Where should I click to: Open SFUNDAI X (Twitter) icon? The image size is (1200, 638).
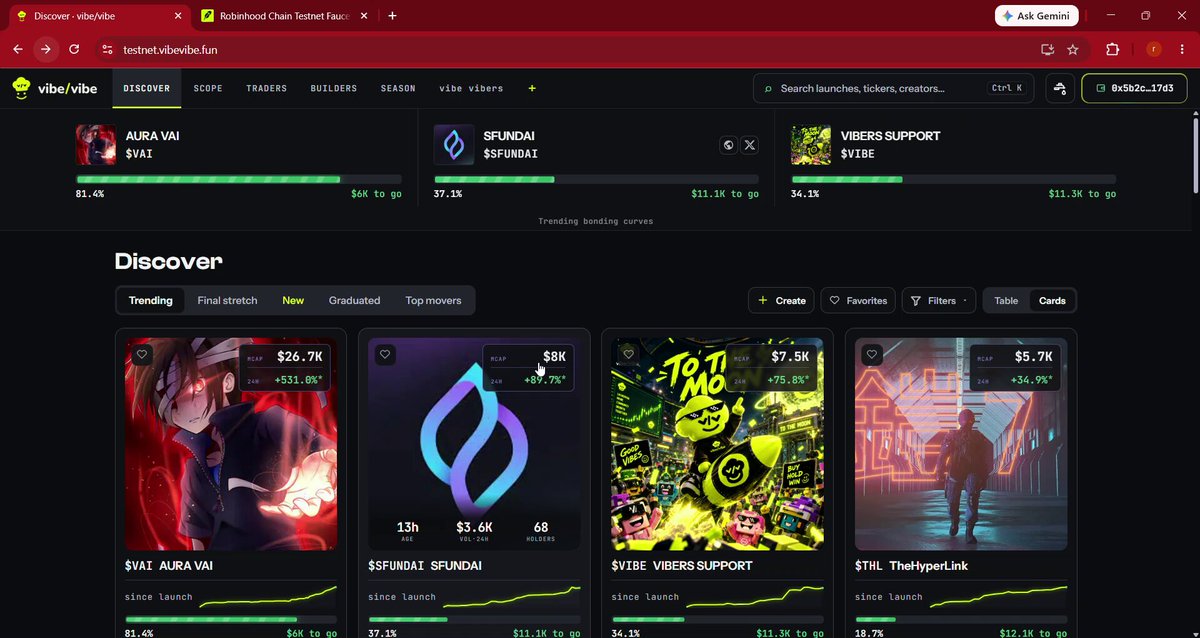750,145
